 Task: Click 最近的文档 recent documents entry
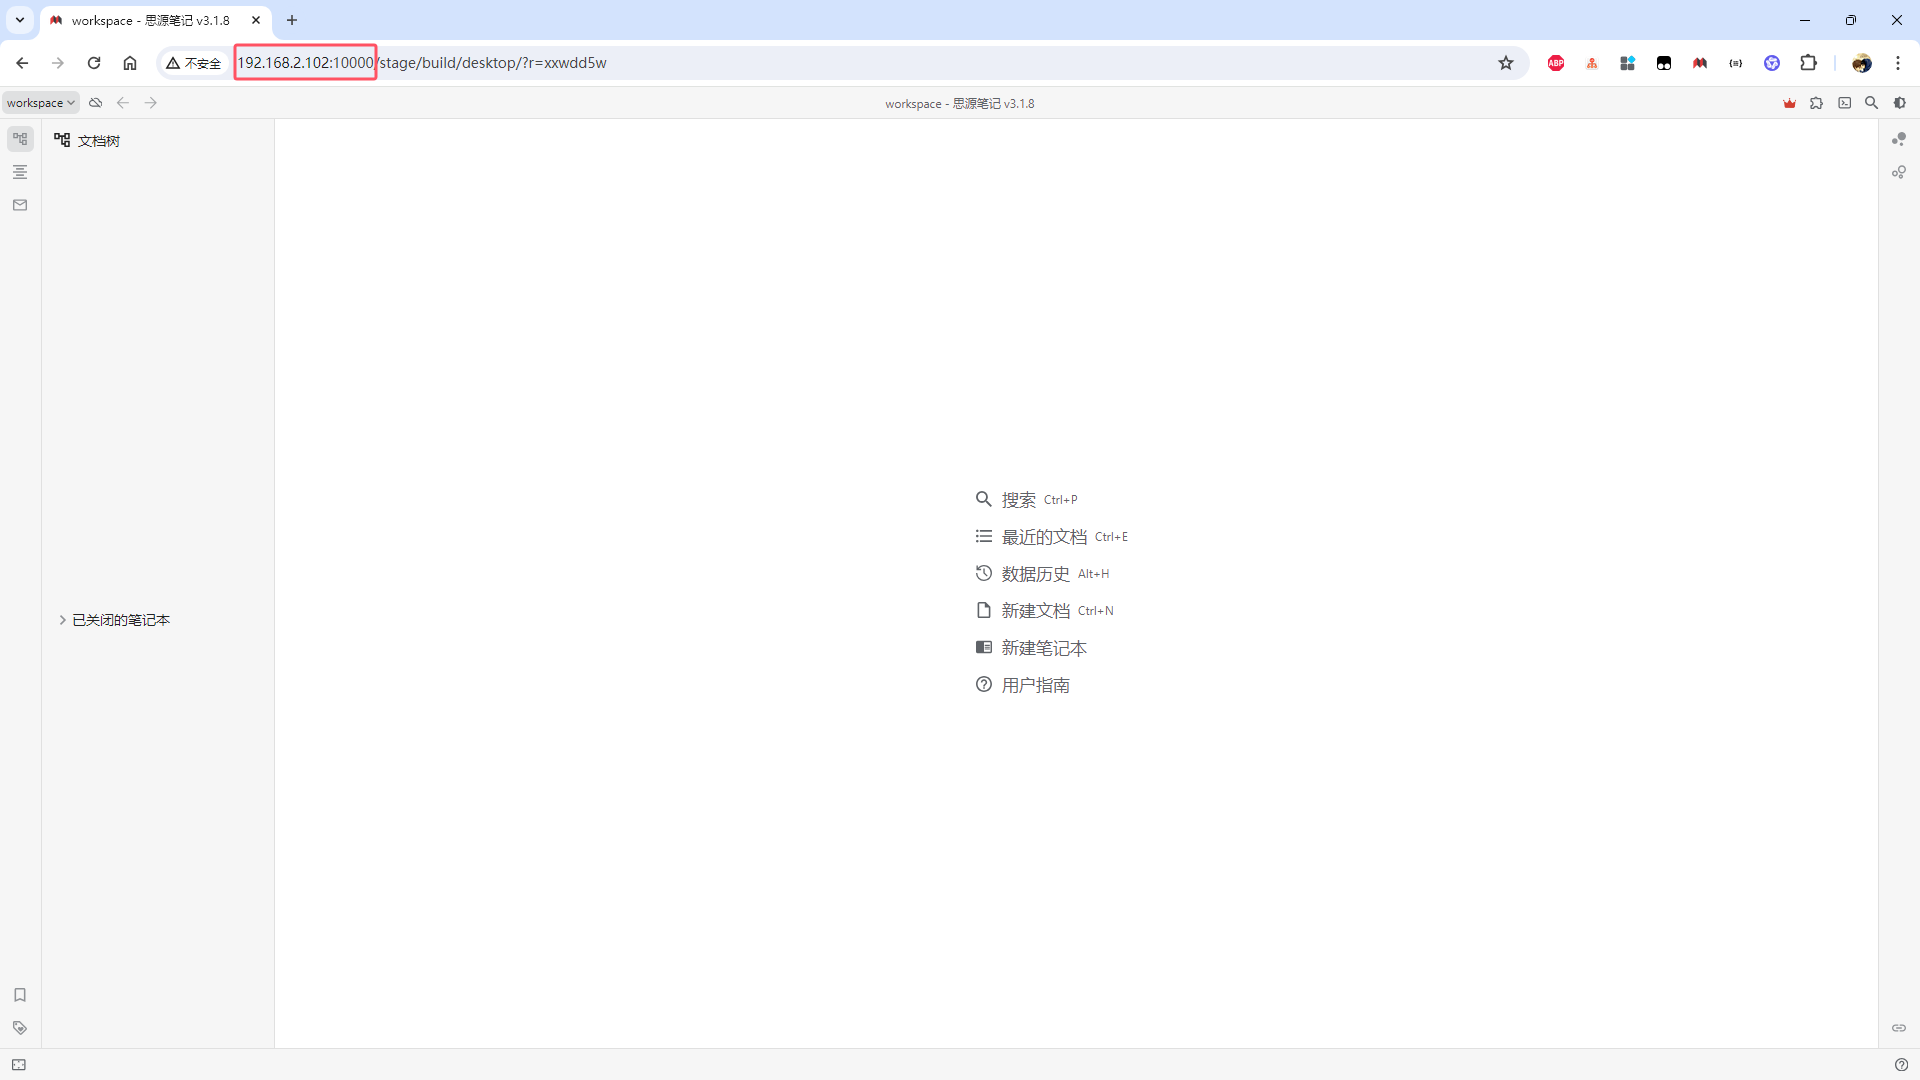point(1043,537)
